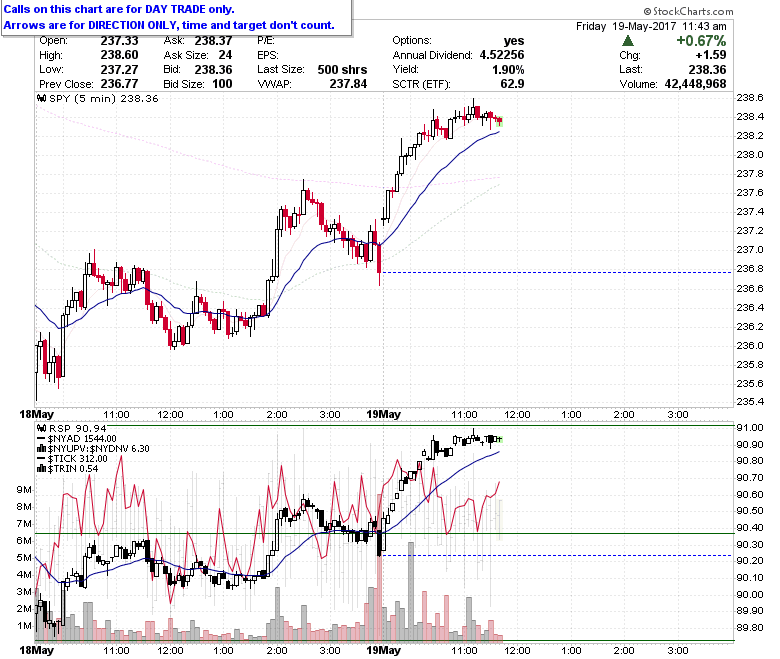Image resolution: width=780 pixels, height=659 pixels.
Task: Click the P/E label in the quote header
Action: (266, 41)
